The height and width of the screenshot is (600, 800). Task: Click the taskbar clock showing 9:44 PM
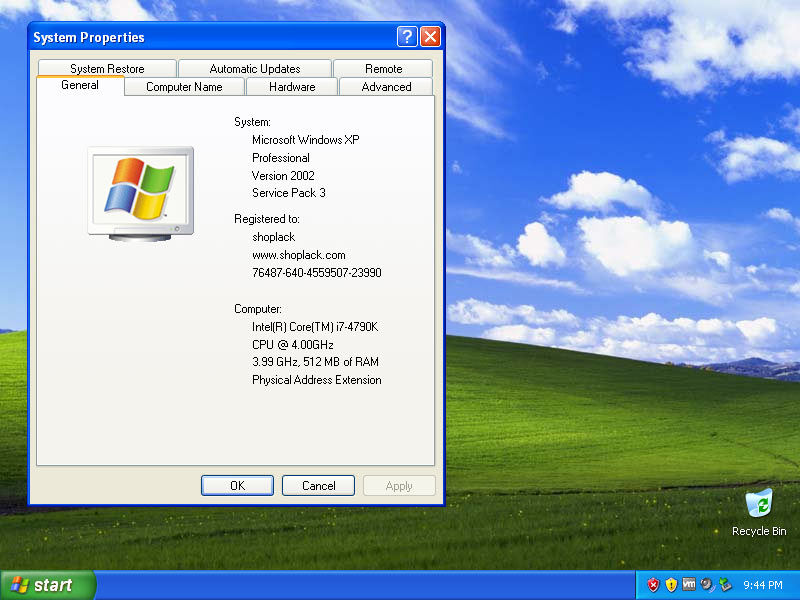[763, 585]
